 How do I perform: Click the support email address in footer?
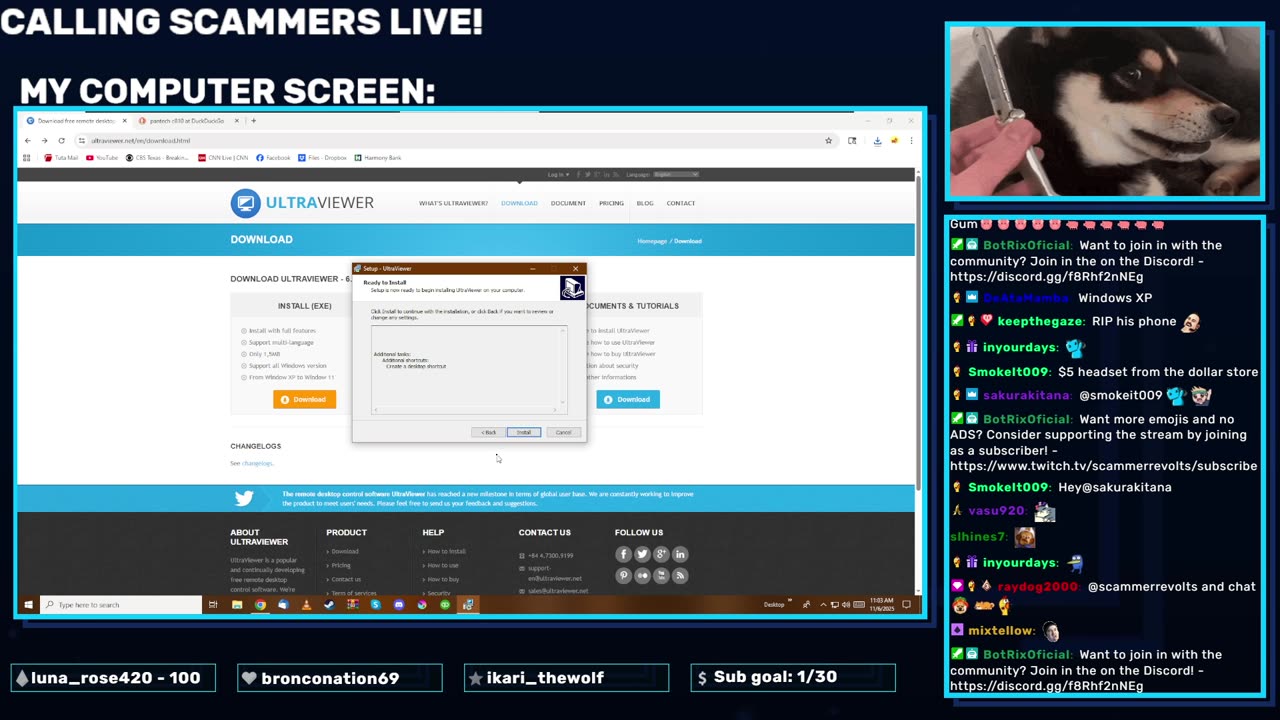555,573
